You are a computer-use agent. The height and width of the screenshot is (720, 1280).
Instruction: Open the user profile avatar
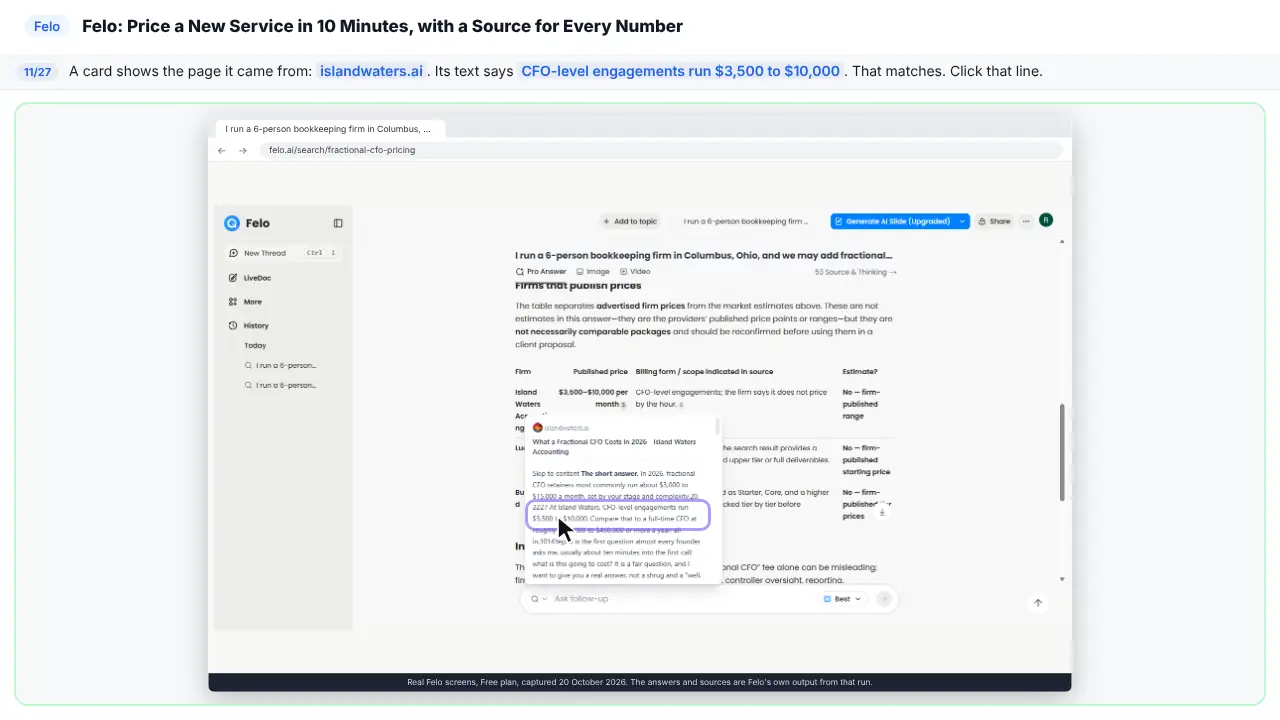1046,220
